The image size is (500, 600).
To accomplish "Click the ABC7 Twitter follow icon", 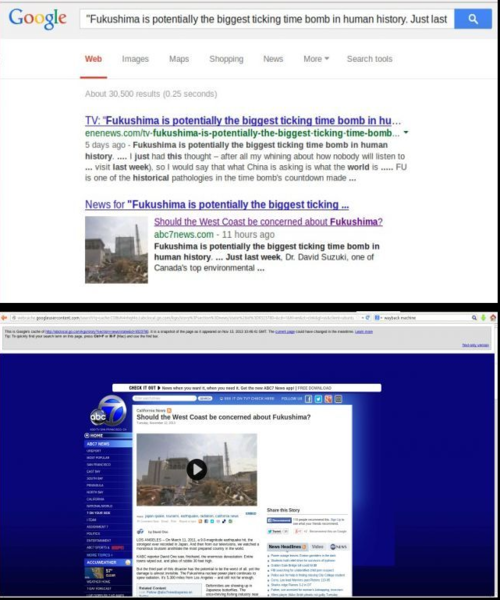I will click(x=318, y=399).
